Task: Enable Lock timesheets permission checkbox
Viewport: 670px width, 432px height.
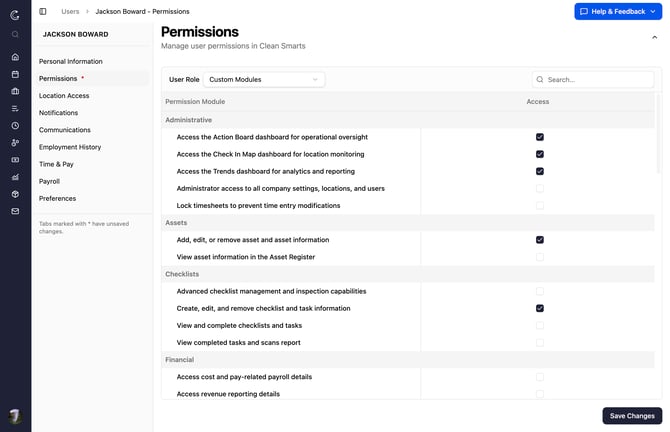Action: (x=540, y=206)
